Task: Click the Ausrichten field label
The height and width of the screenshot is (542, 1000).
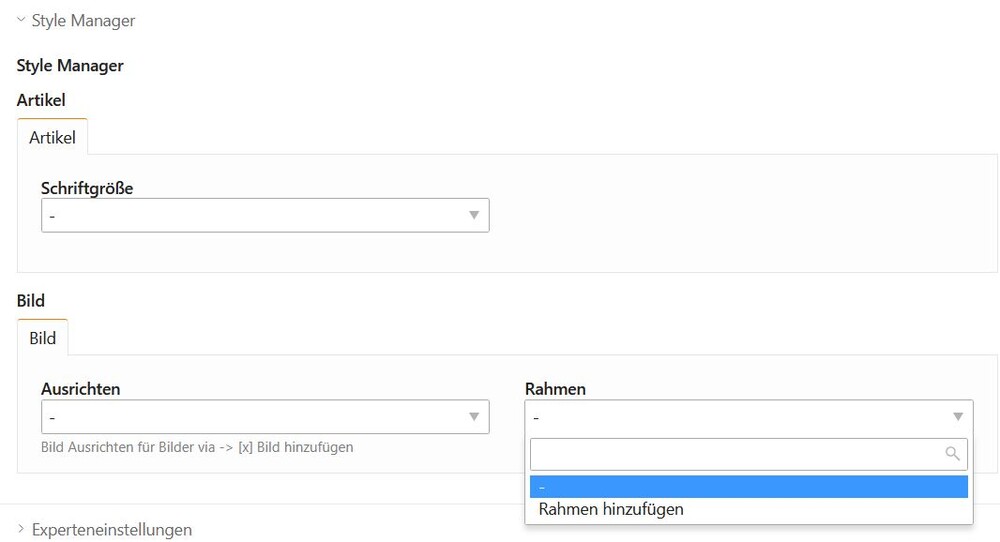Action: point(80,389)
